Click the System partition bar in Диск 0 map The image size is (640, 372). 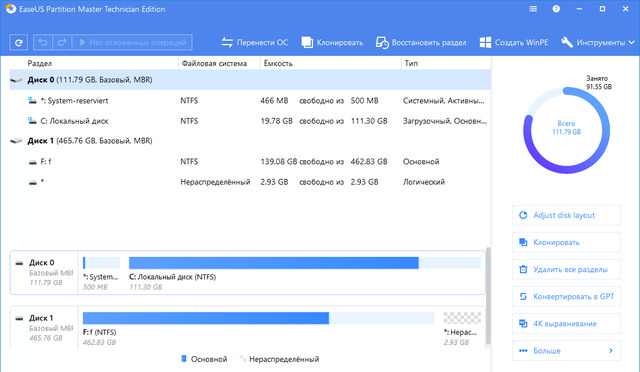[101, 263]
